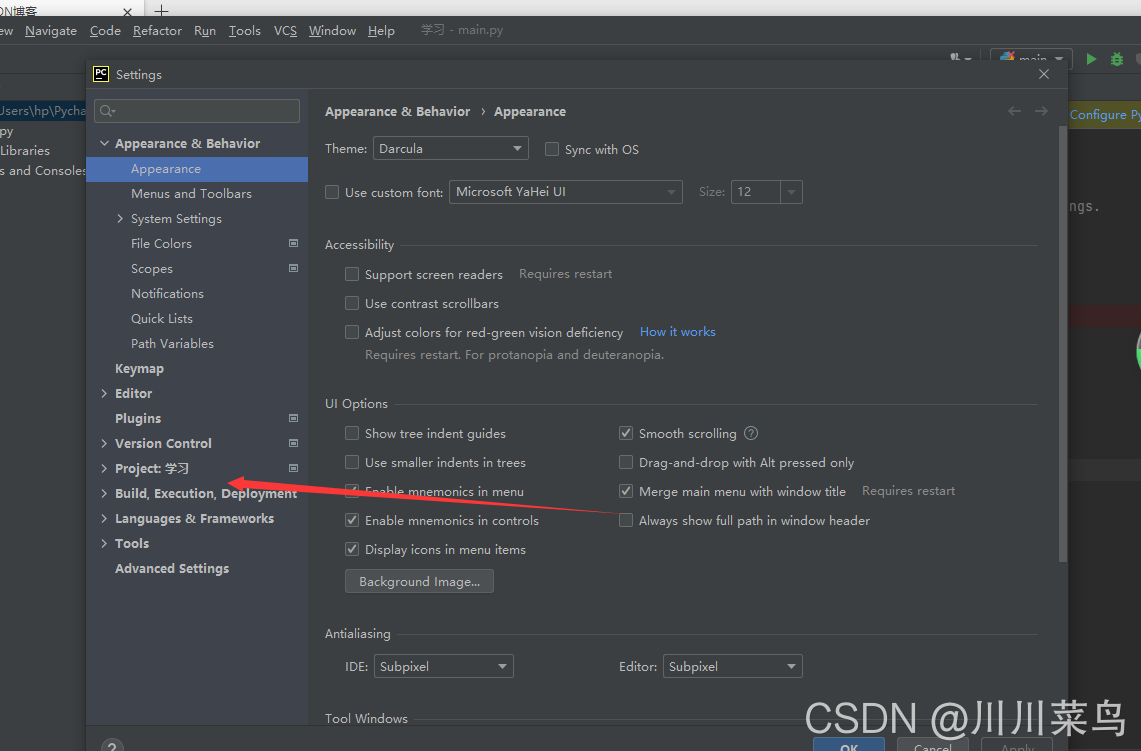Click the Background Image... button
This screenshot has width=1141, height=751.
[x=419, y=581]
